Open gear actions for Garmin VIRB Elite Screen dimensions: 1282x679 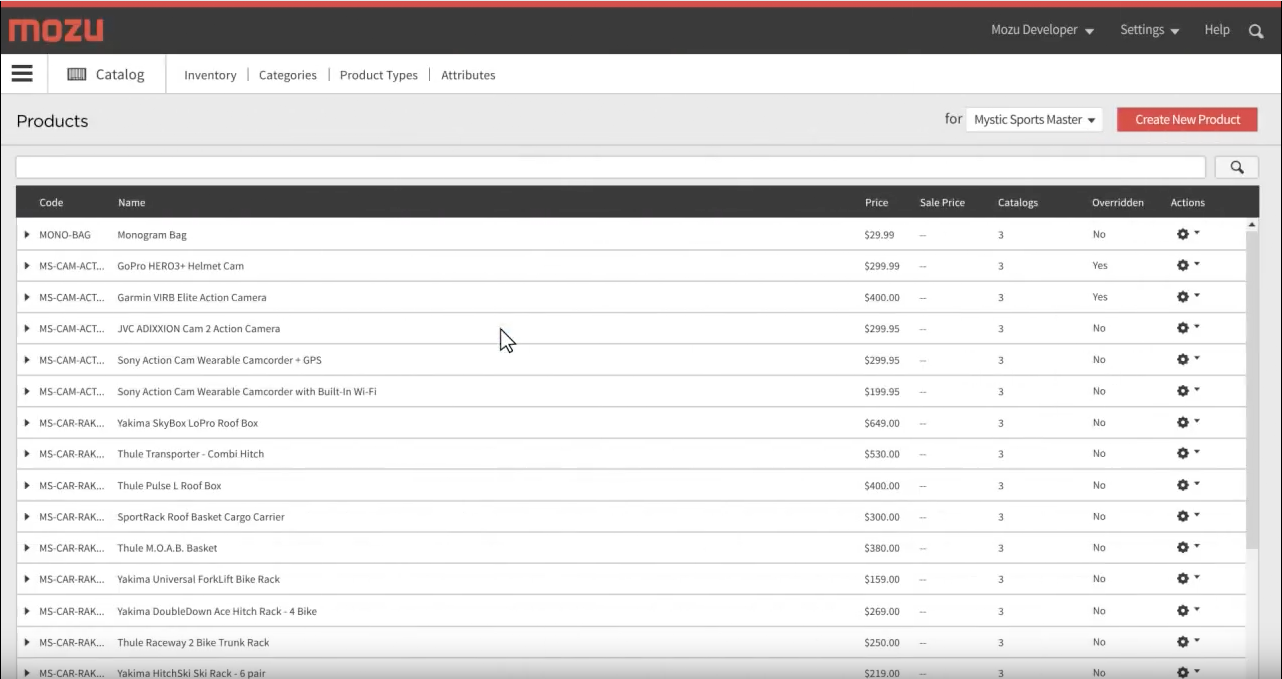click(1188, 297)
